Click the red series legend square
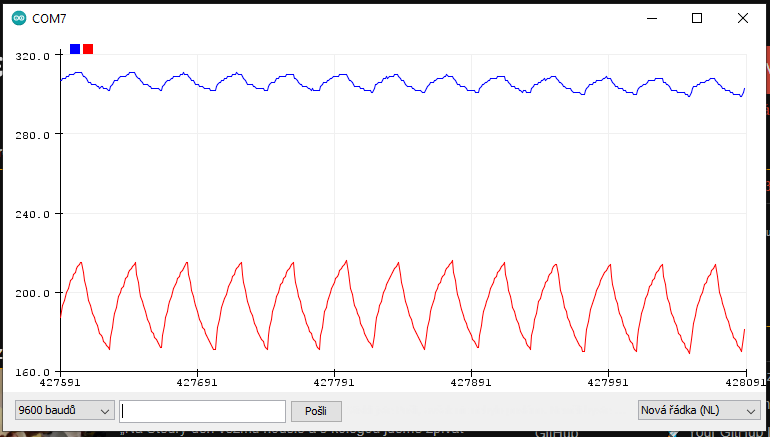The width and height of the screenshot is (770, 437). coord(88,49)
